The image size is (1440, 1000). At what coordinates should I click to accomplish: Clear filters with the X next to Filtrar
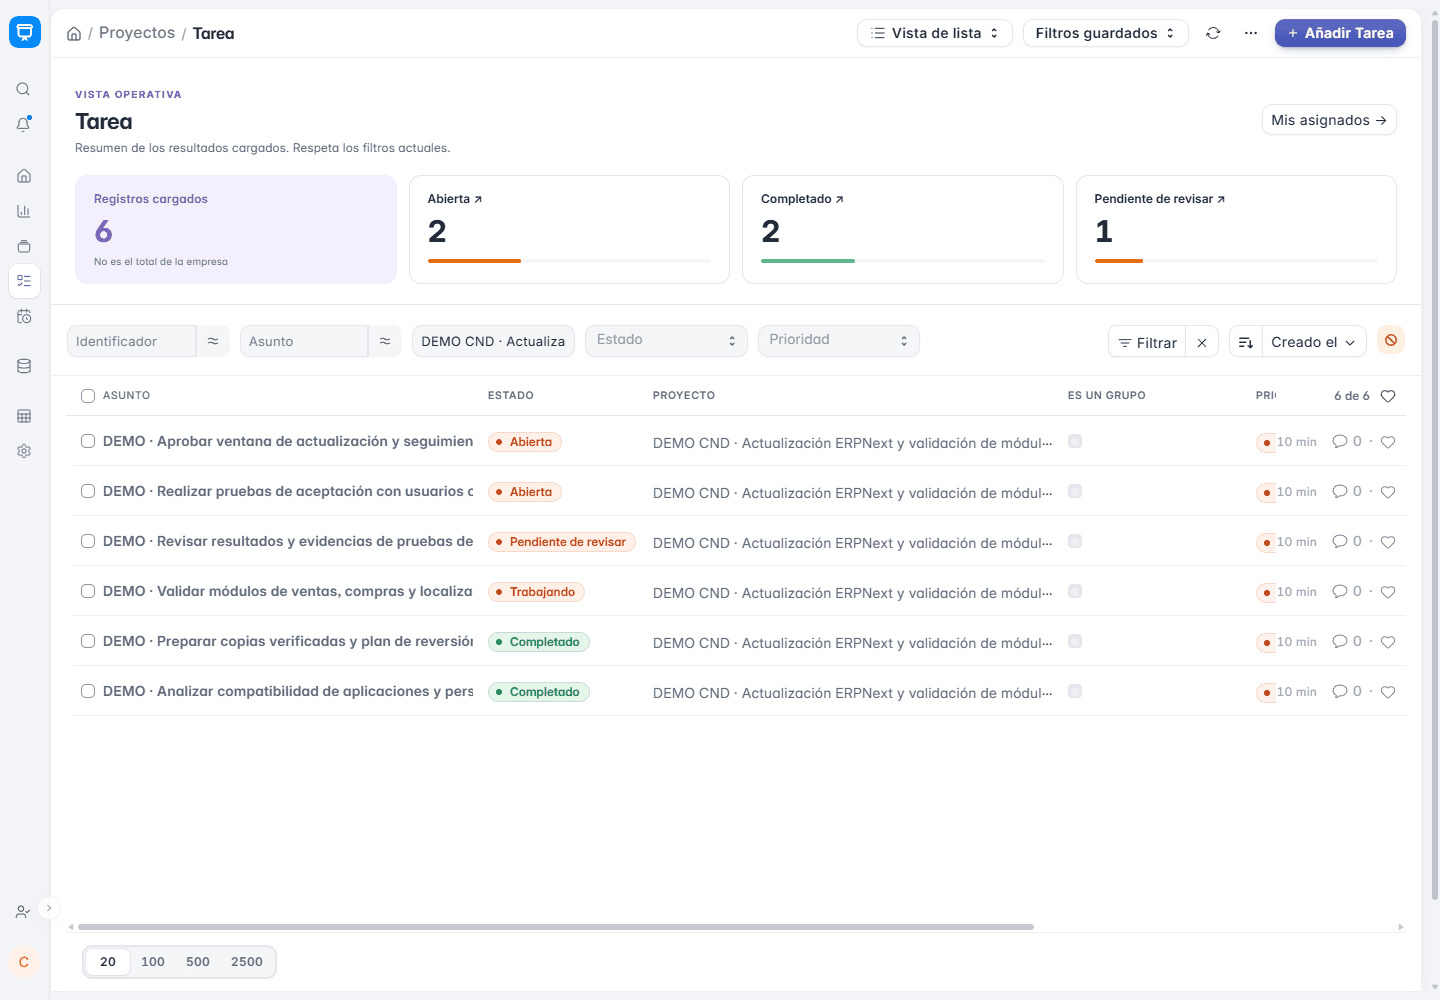[1202, 342]
